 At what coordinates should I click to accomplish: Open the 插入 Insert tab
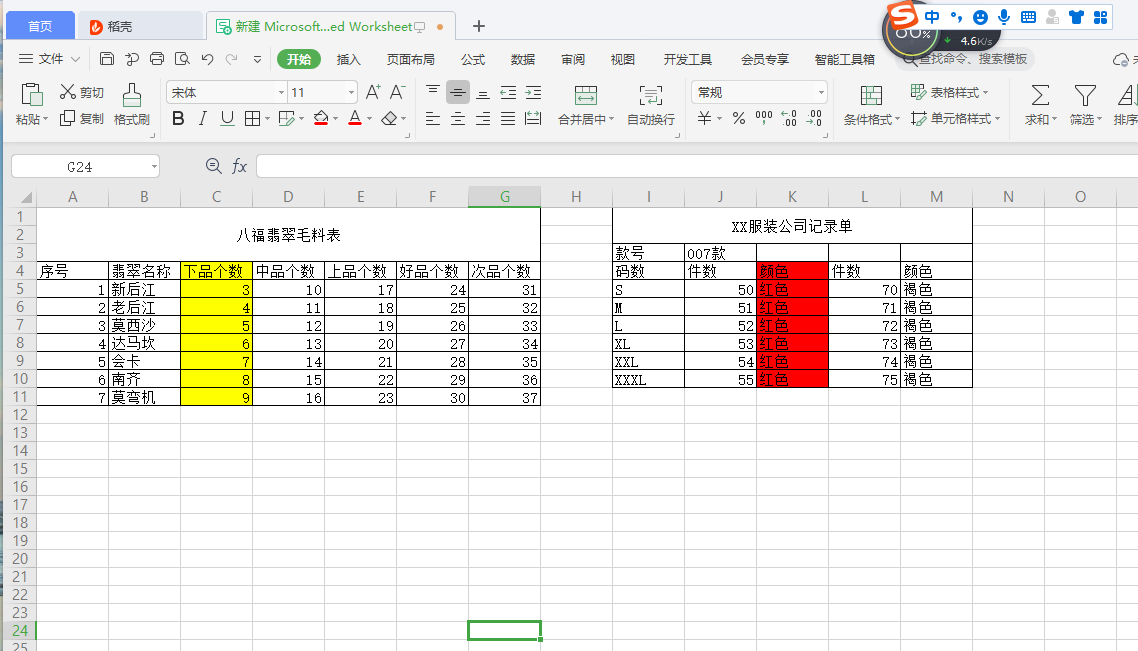point(348,60)
